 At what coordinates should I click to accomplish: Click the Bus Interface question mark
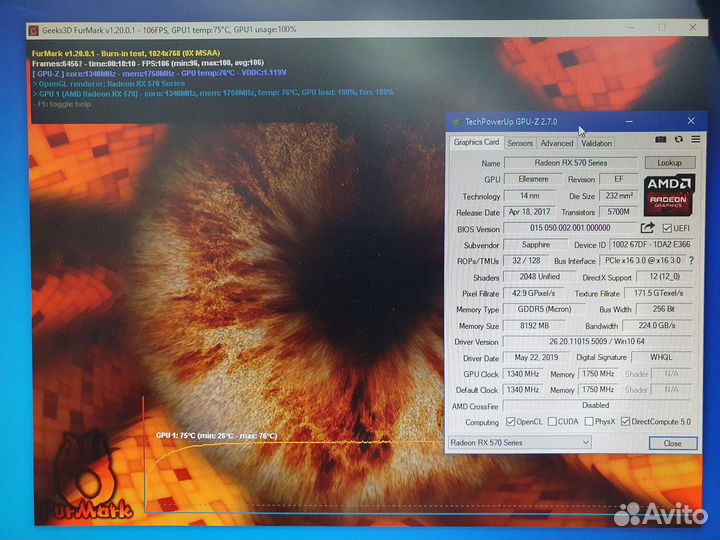[x=691, y=260]
